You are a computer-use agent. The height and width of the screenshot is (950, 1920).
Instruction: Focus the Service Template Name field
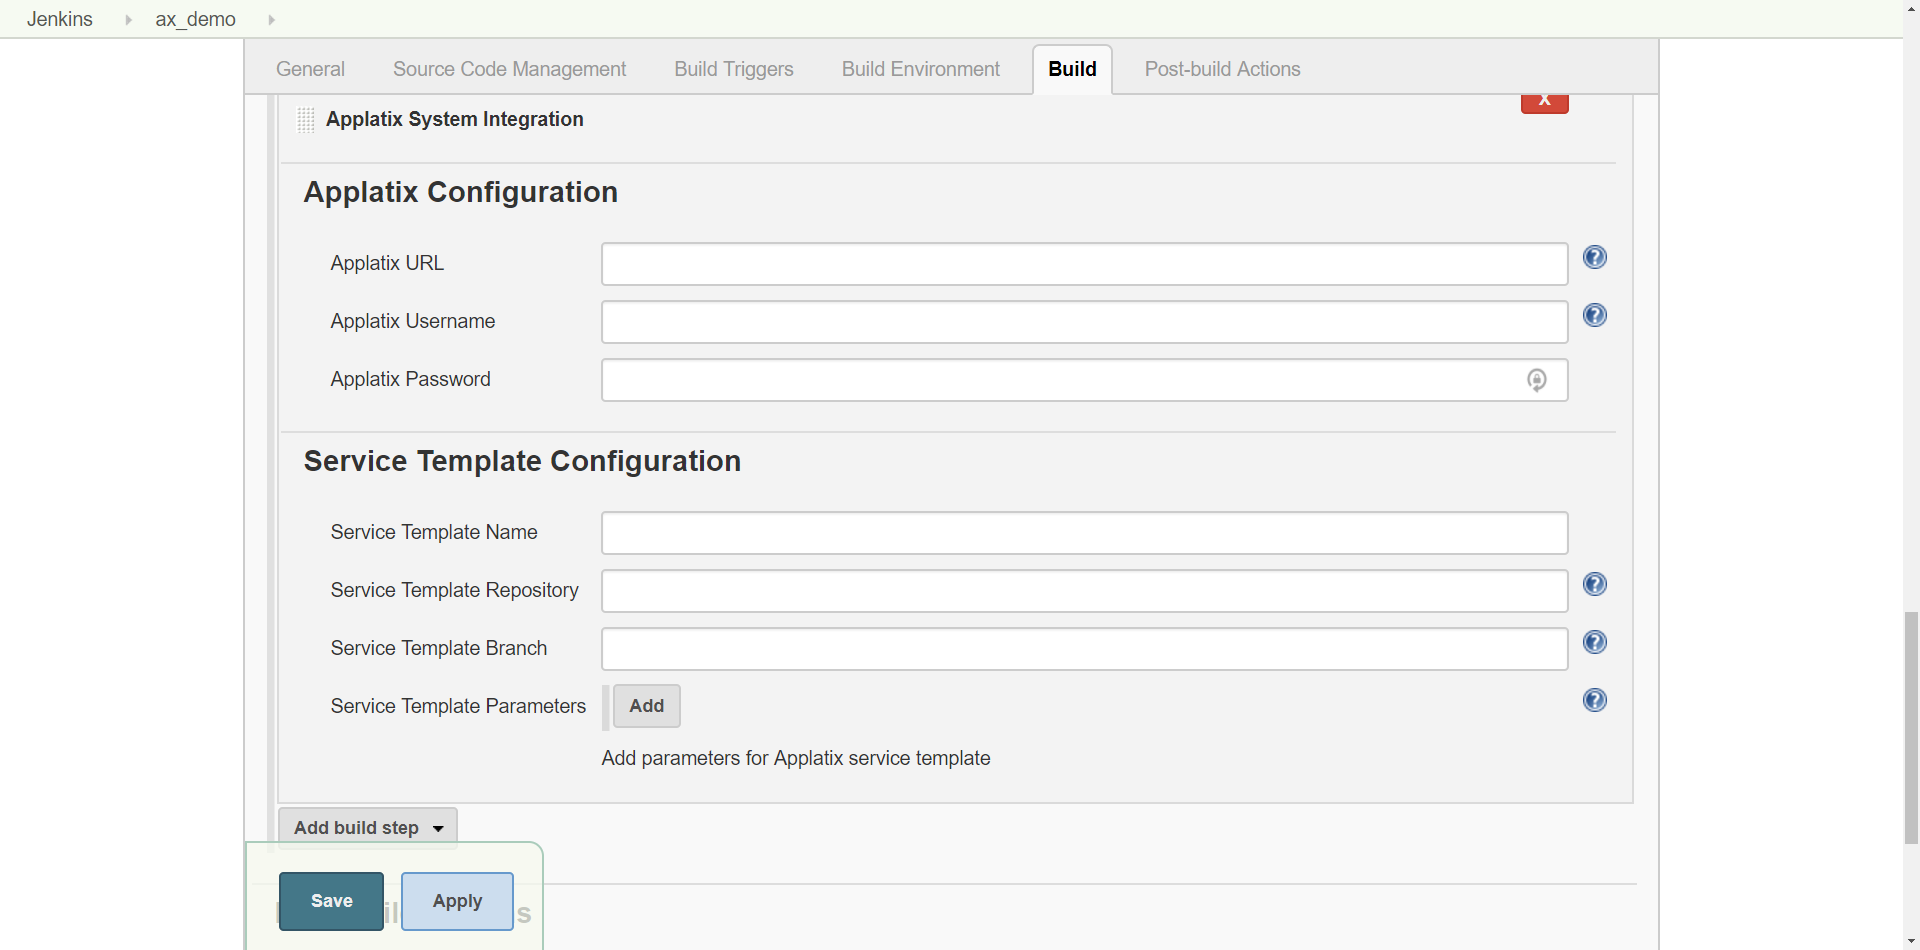click(x=1084, y=533)
